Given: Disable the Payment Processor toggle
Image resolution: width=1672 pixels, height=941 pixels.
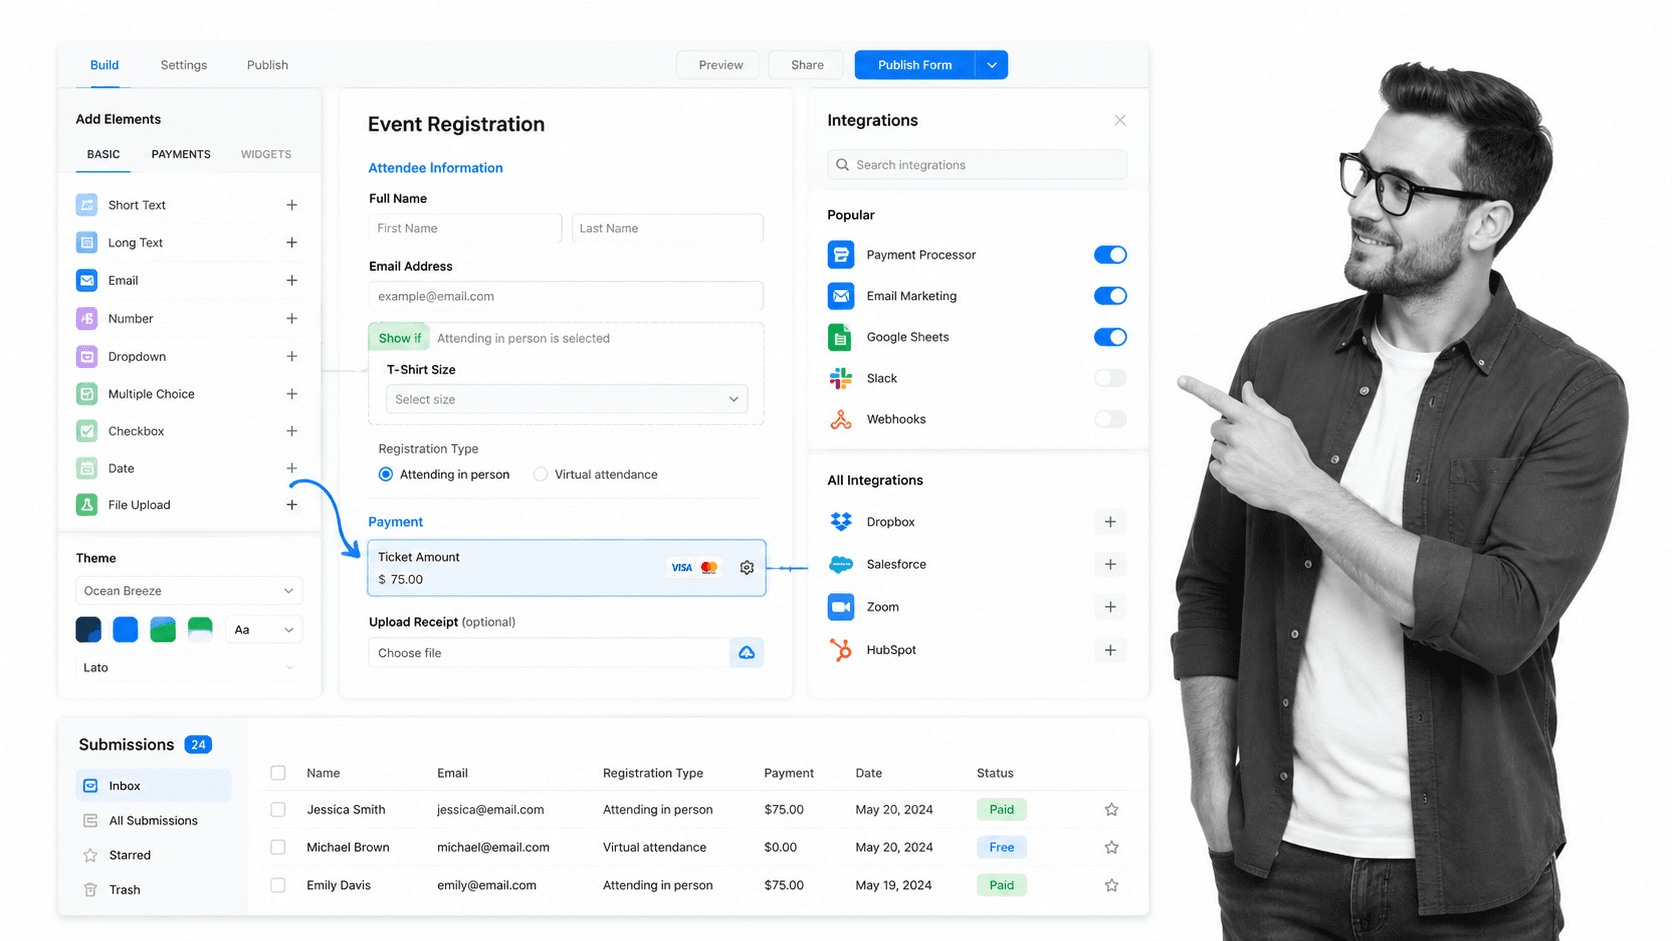Looking at the screenshot, I should click(1110, 255).
